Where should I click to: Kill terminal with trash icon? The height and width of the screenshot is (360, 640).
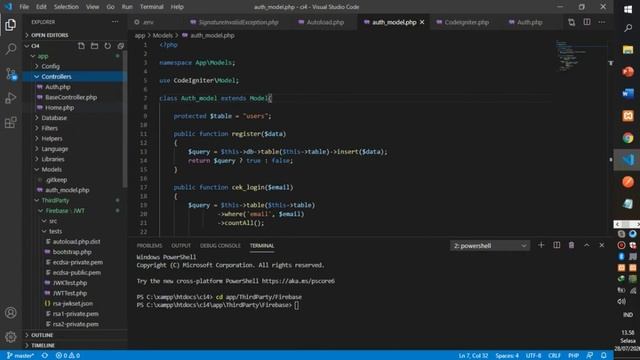(571, 245)
